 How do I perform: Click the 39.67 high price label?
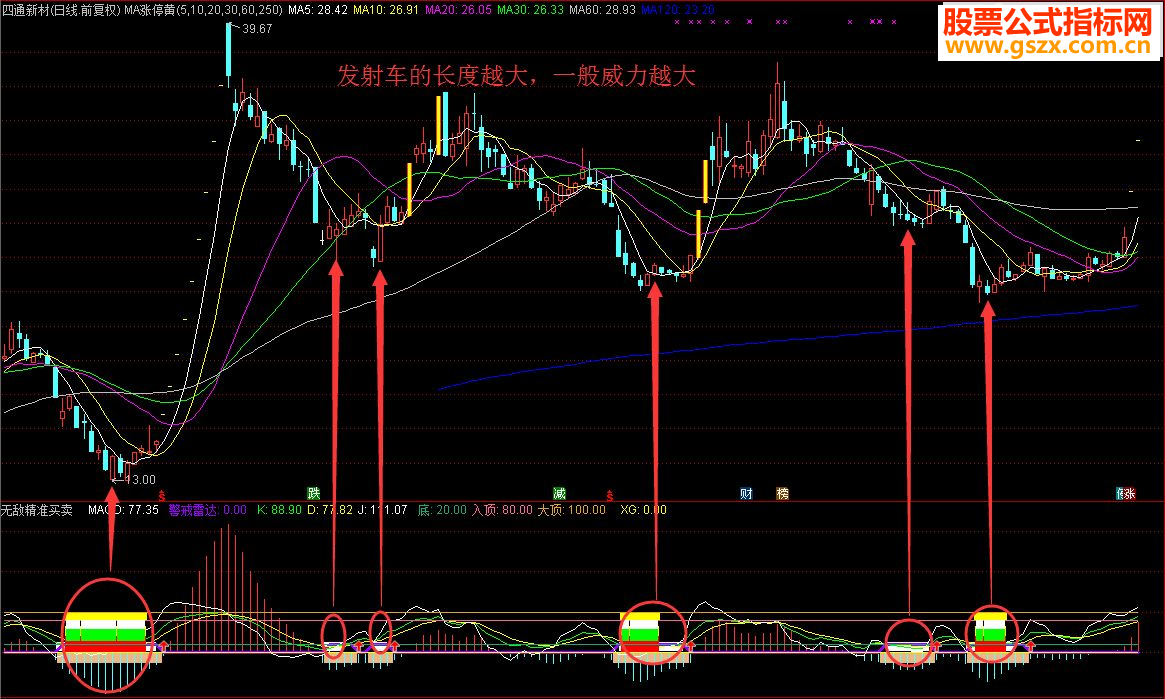pyautogui.click(x=257, y=29)
